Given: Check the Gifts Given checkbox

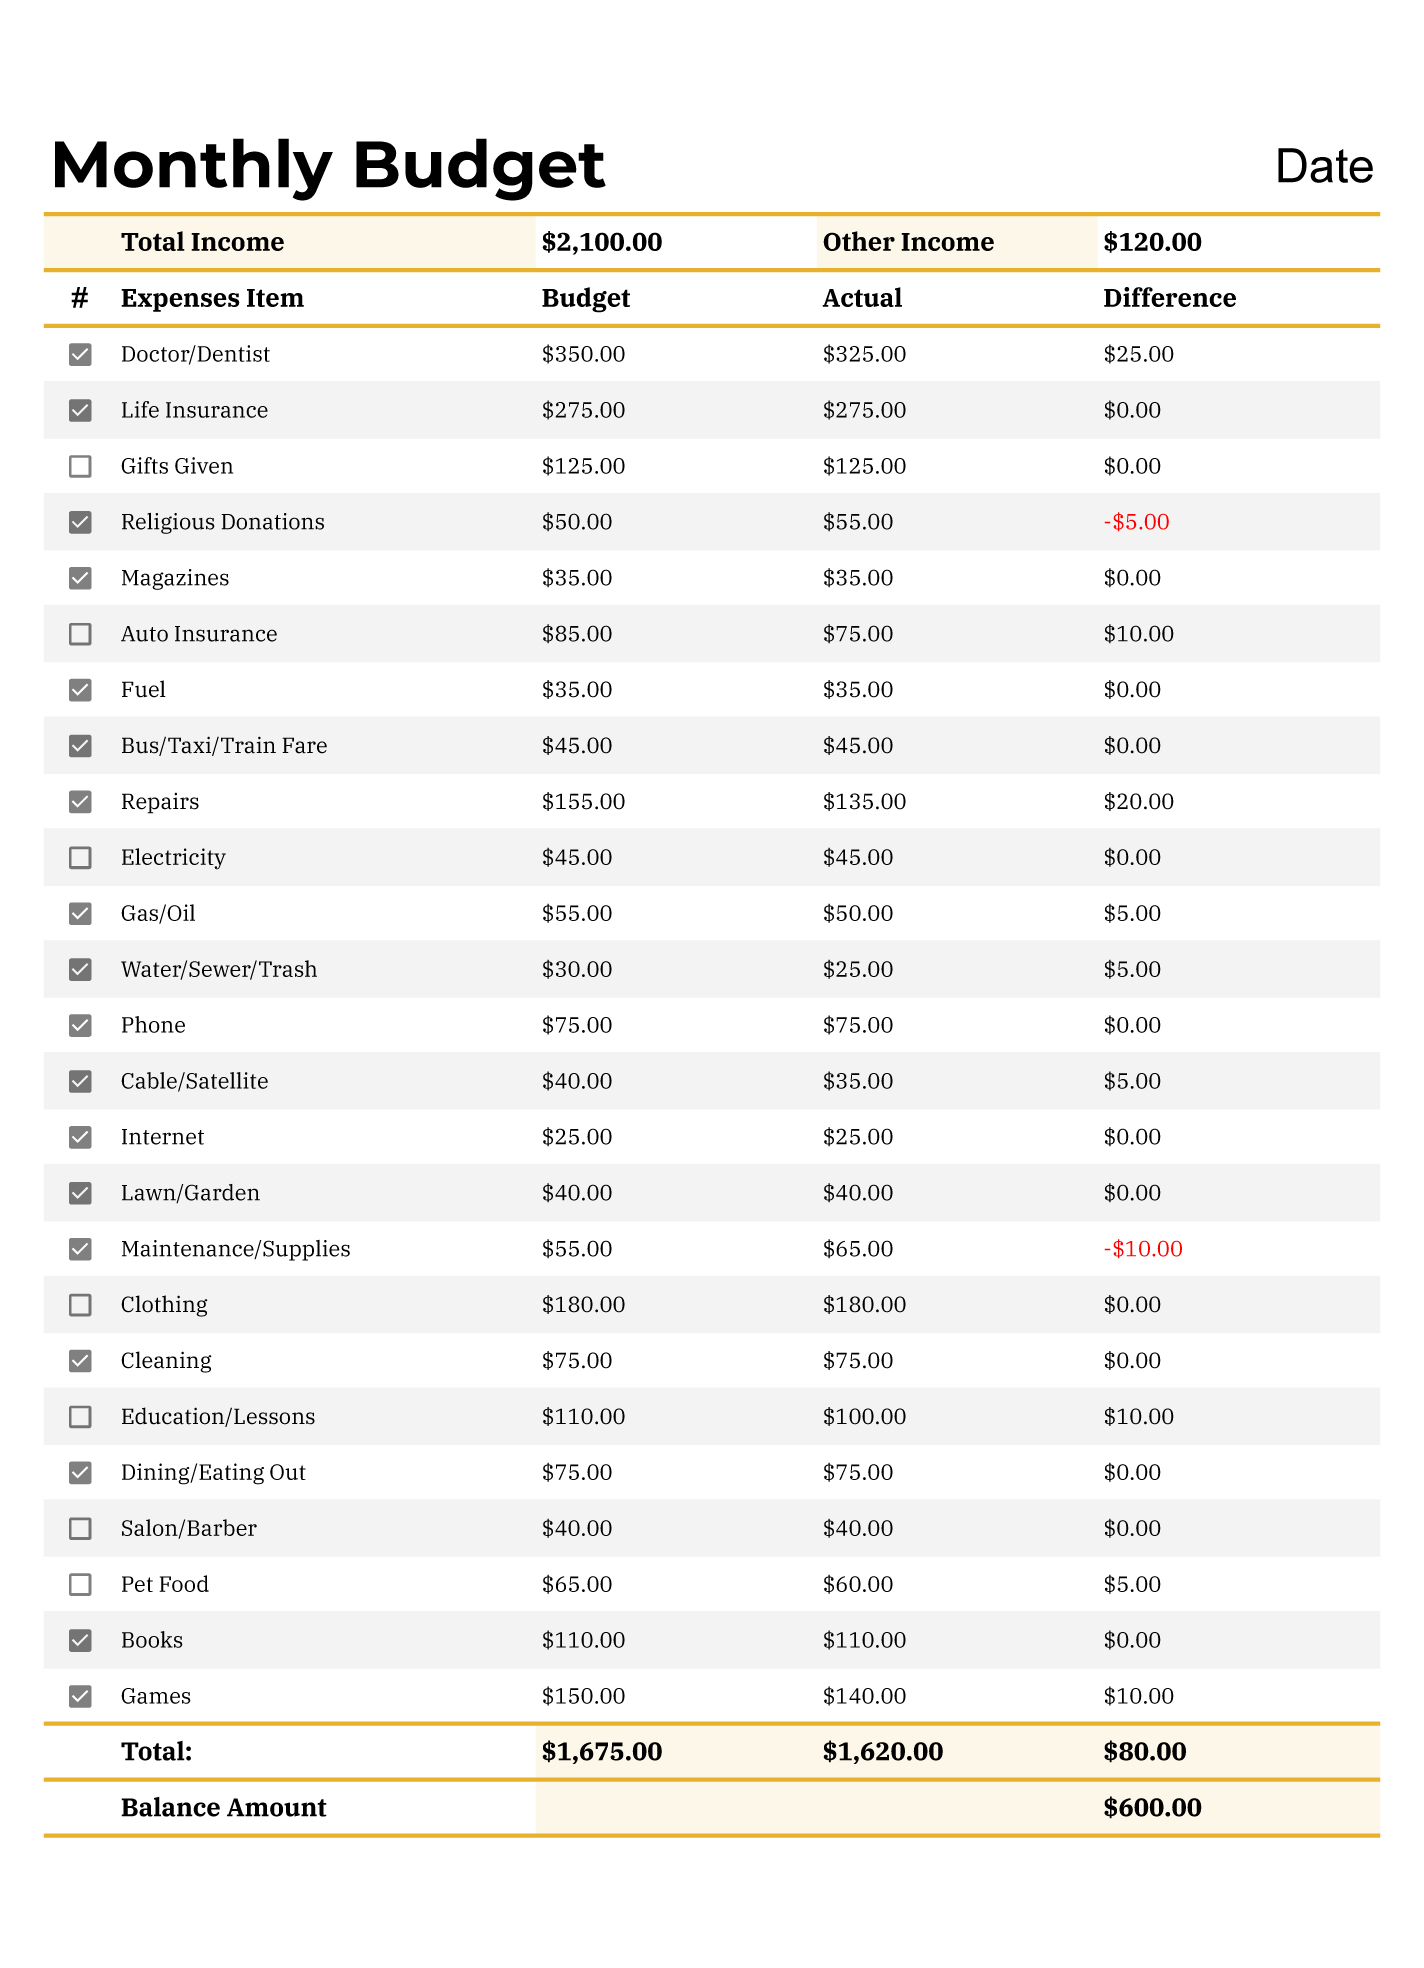Looking at the screenshot, I should click(x=80, y=467).
